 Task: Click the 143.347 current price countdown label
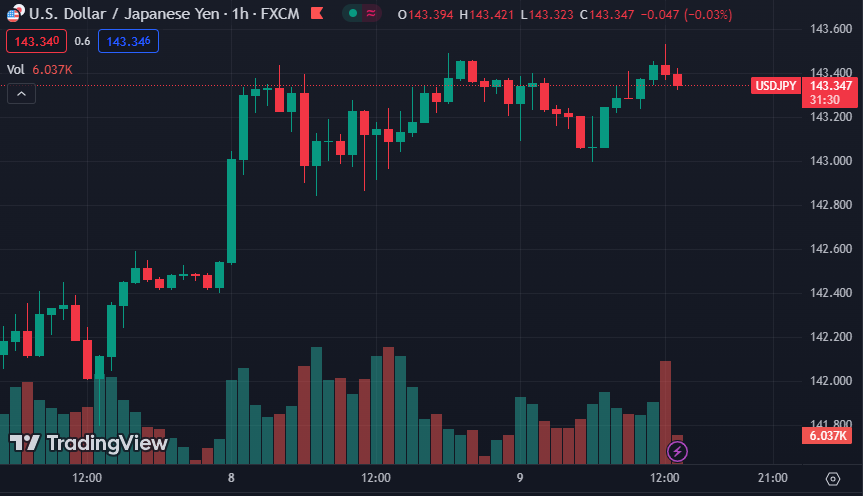pyautogui.click(x=830, y=92)
